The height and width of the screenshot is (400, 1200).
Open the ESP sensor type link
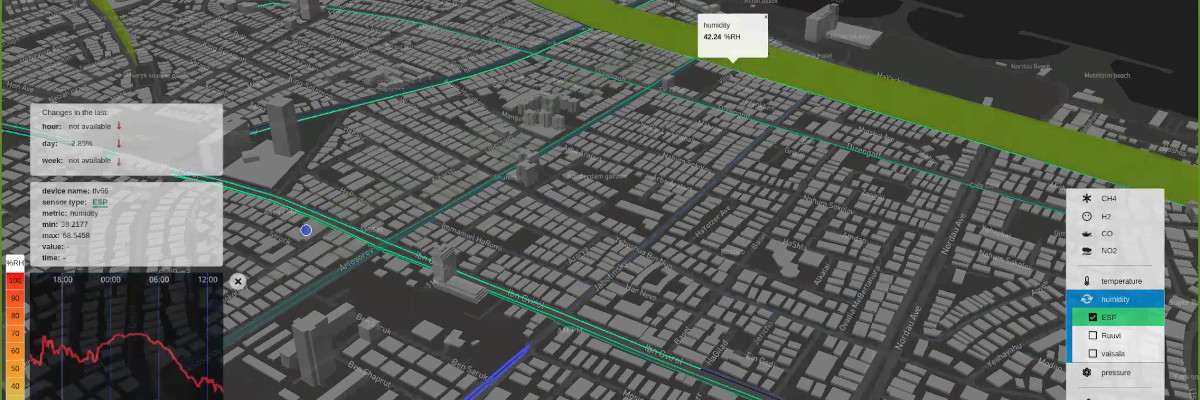[100, 202]
